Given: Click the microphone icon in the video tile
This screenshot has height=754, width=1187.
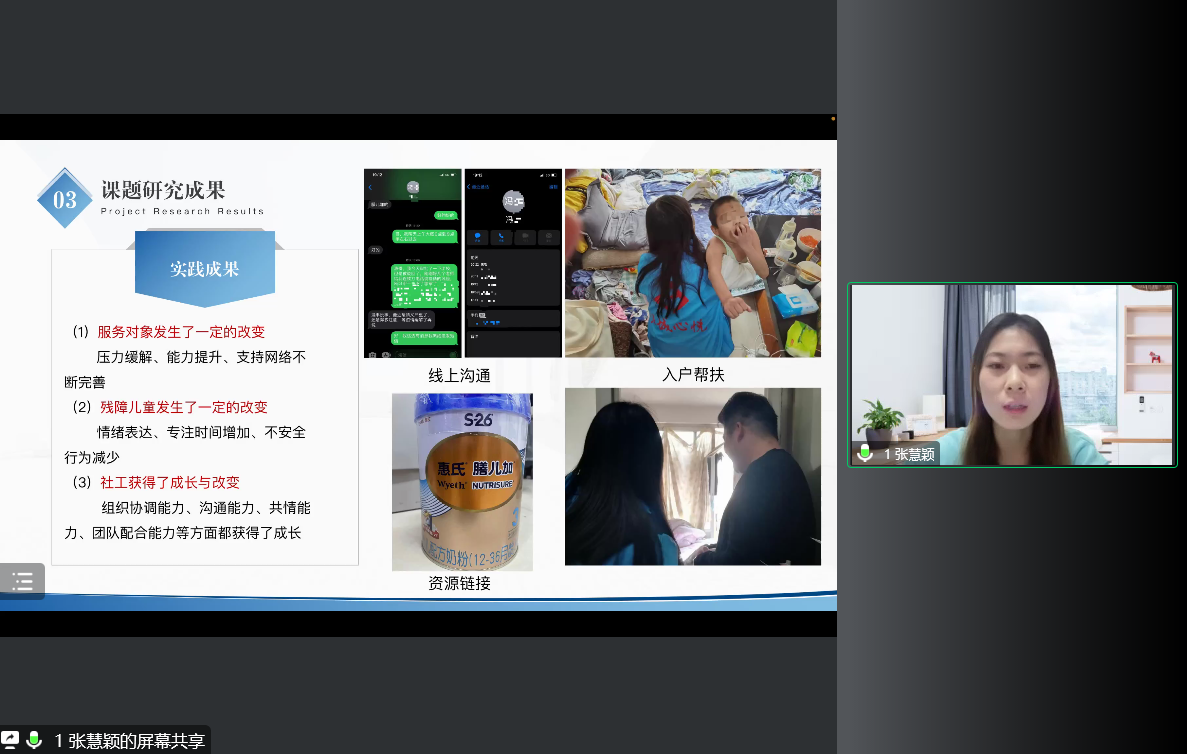Looking at the screenshot, I should [865, 453].
